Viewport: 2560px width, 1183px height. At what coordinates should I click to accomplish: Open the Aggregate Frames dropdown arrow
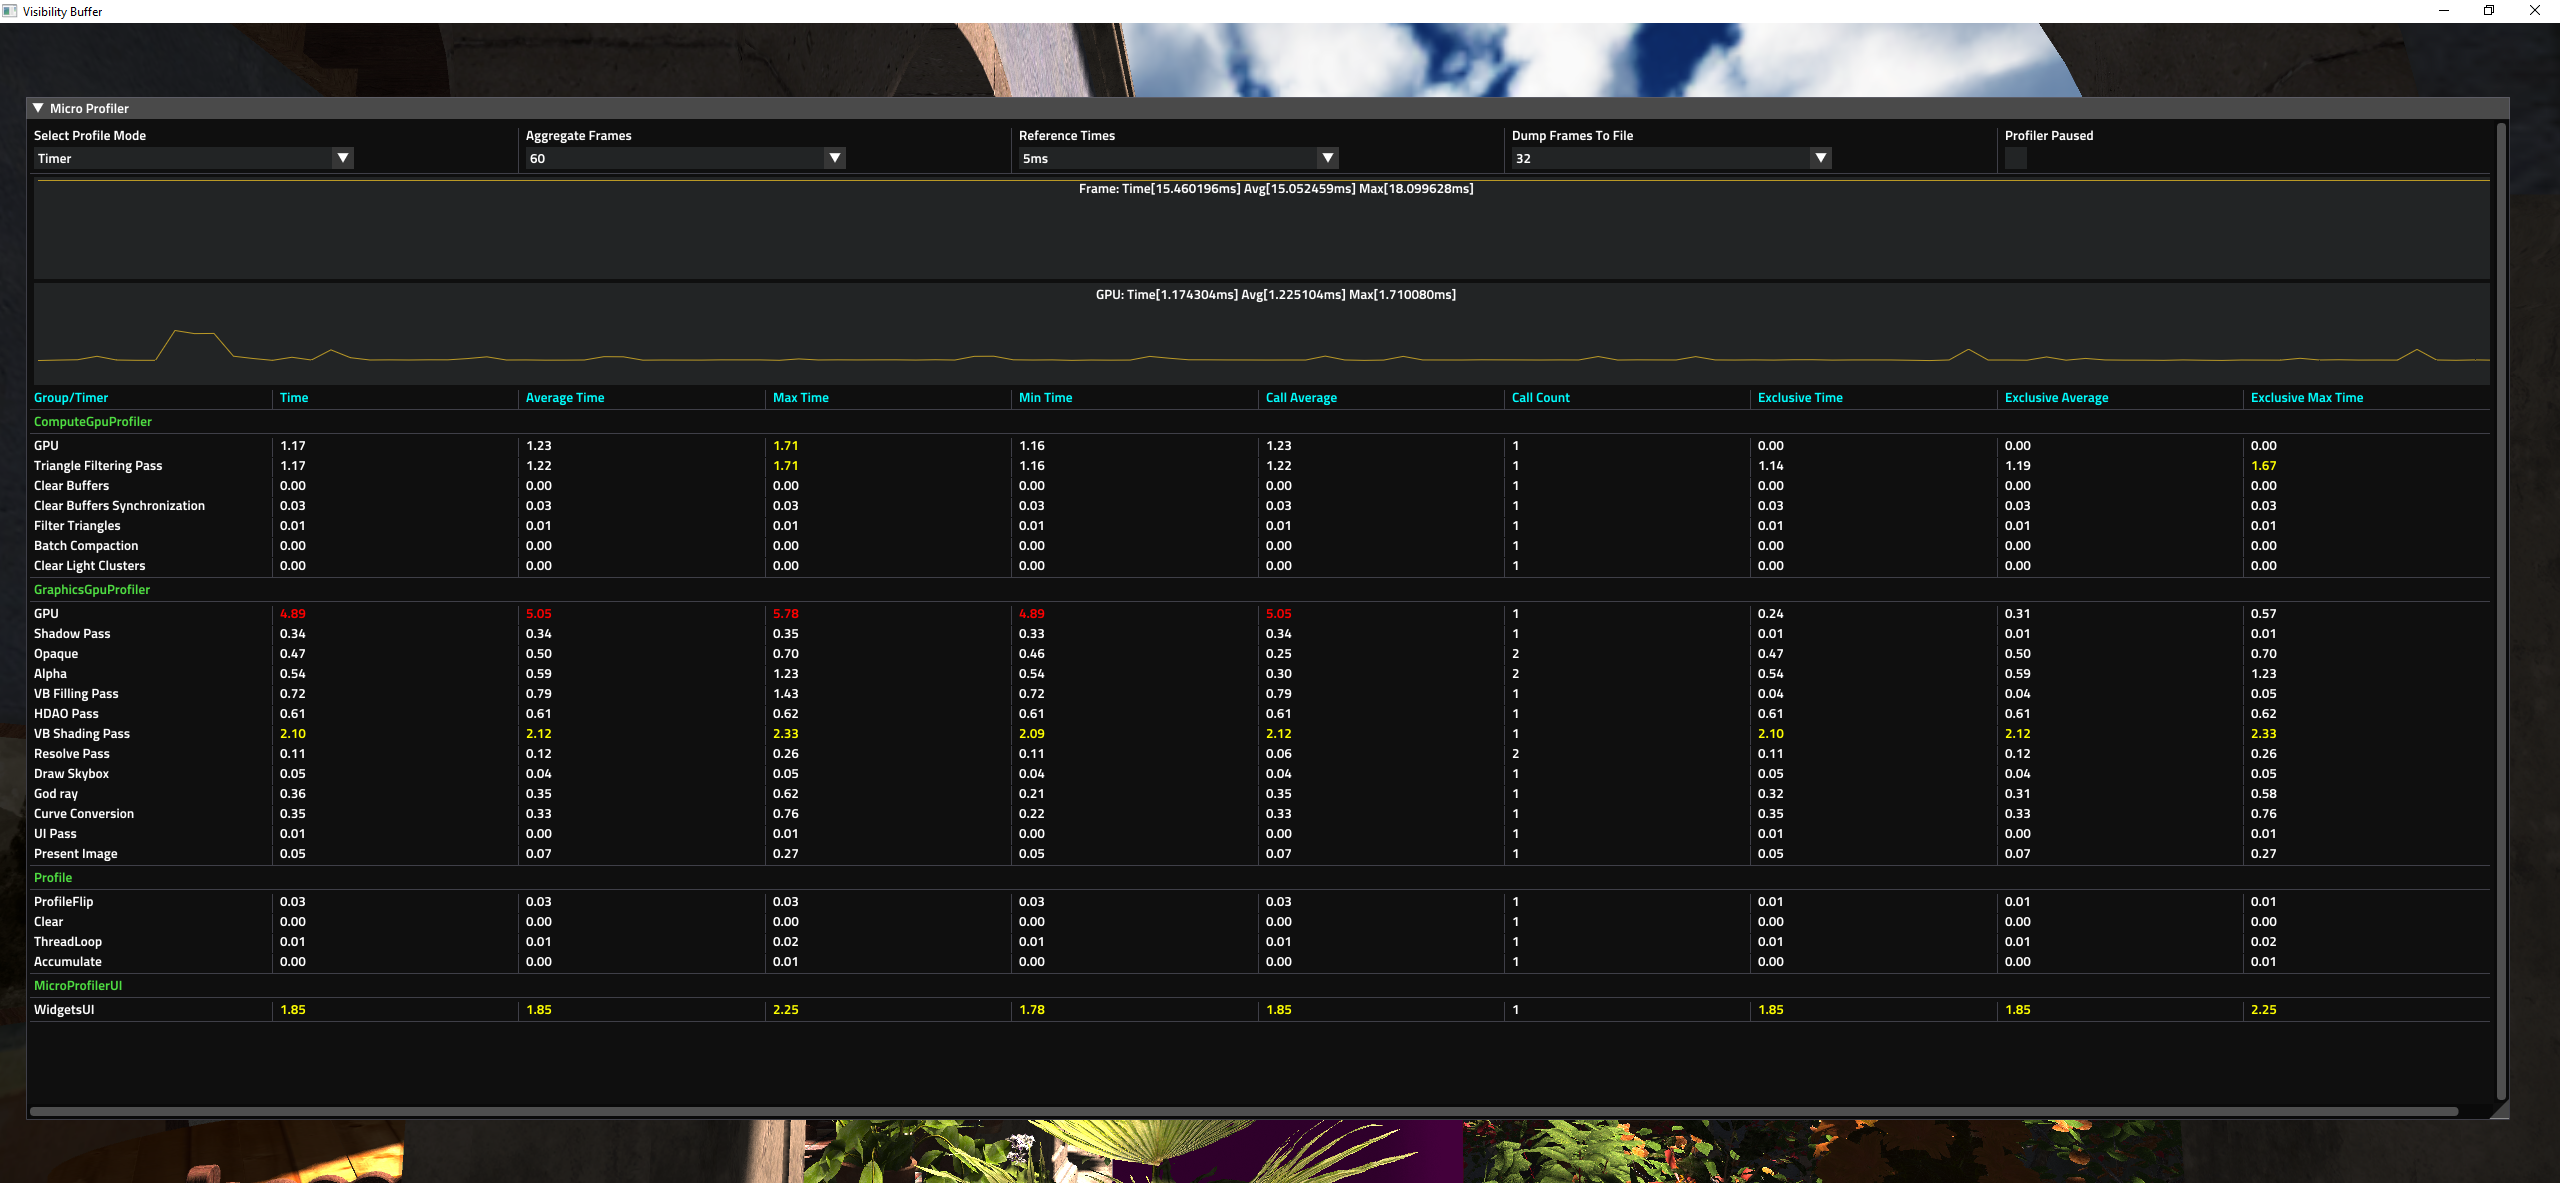click(835, 158)
